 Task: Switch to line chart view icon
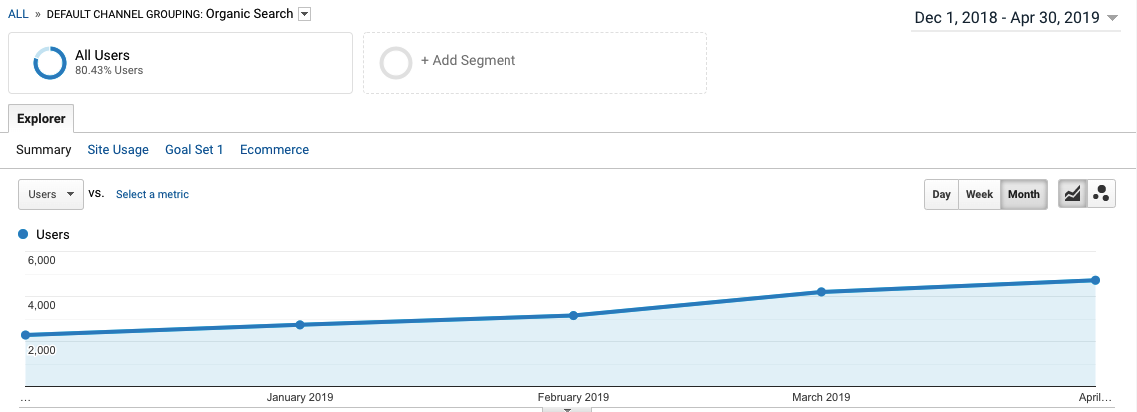click(1072, 194)
